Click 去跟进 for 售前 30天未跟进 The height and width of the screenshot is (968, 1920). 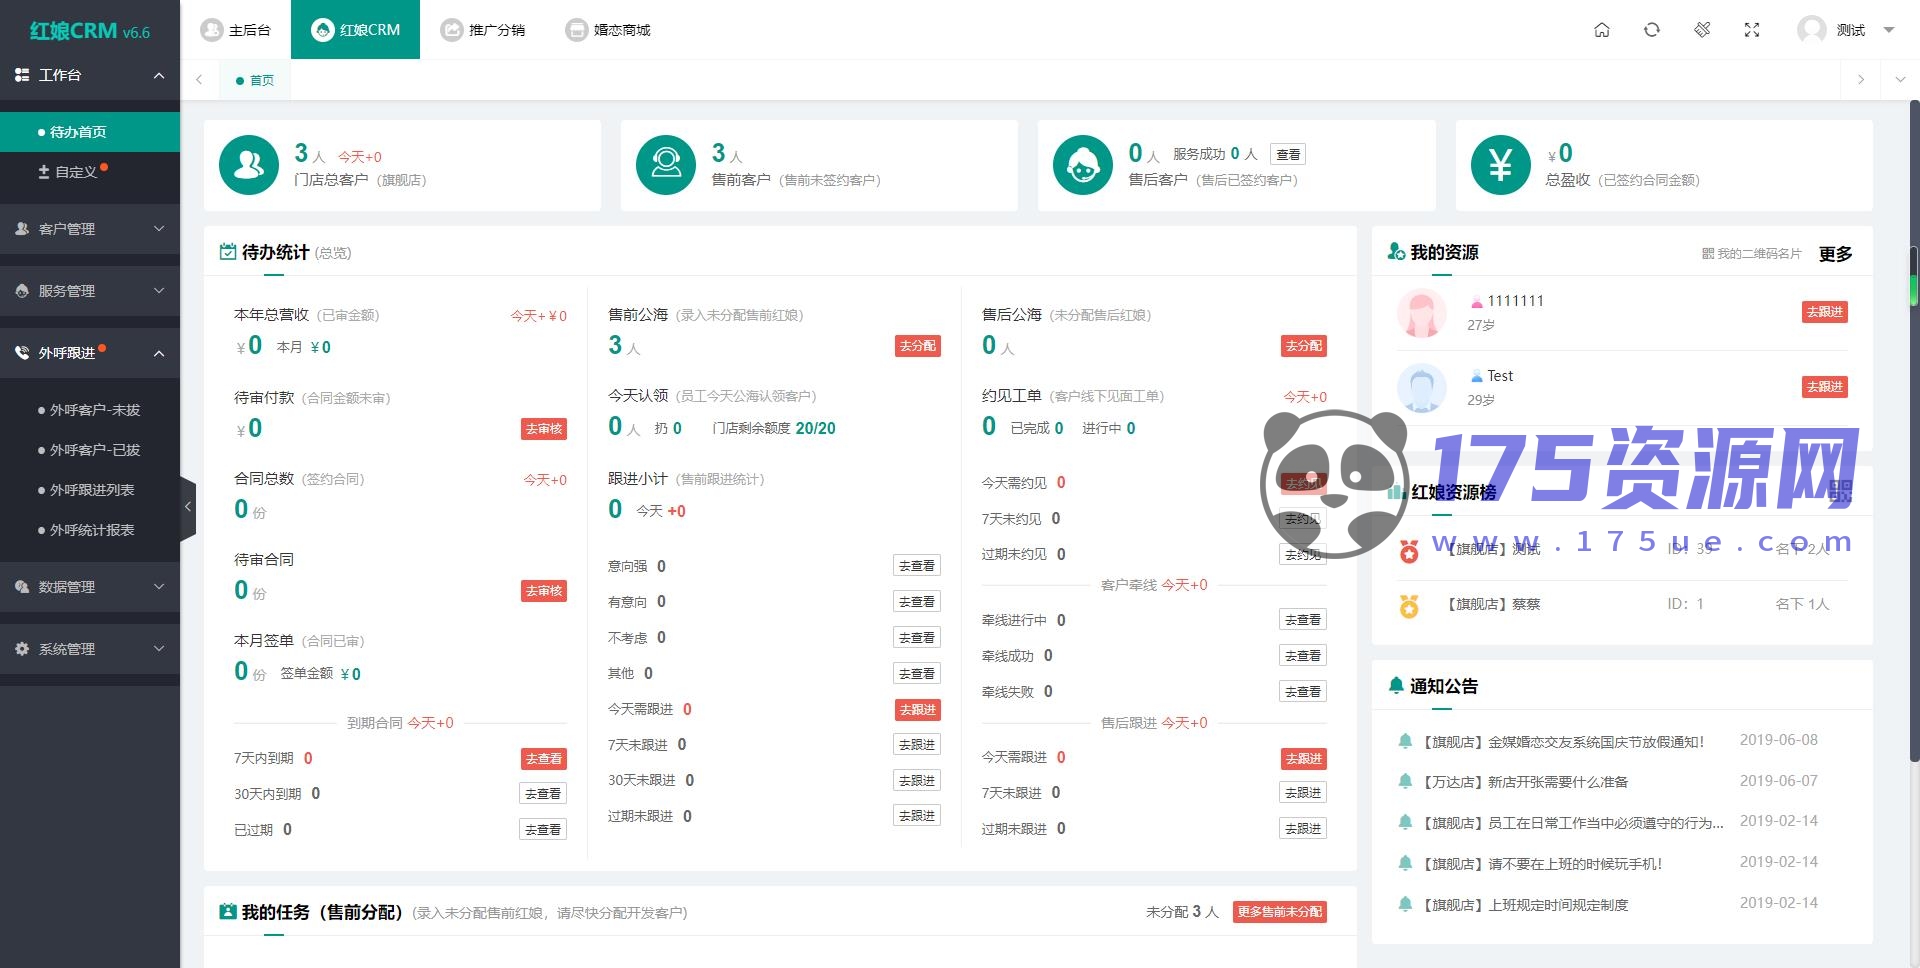917,781
